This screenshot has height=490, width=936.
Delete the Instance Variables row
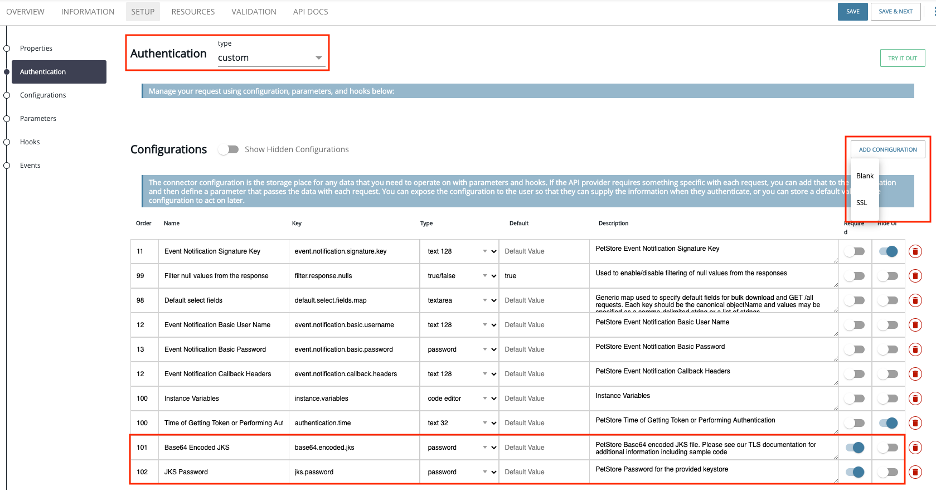click(x=915, y=398)
